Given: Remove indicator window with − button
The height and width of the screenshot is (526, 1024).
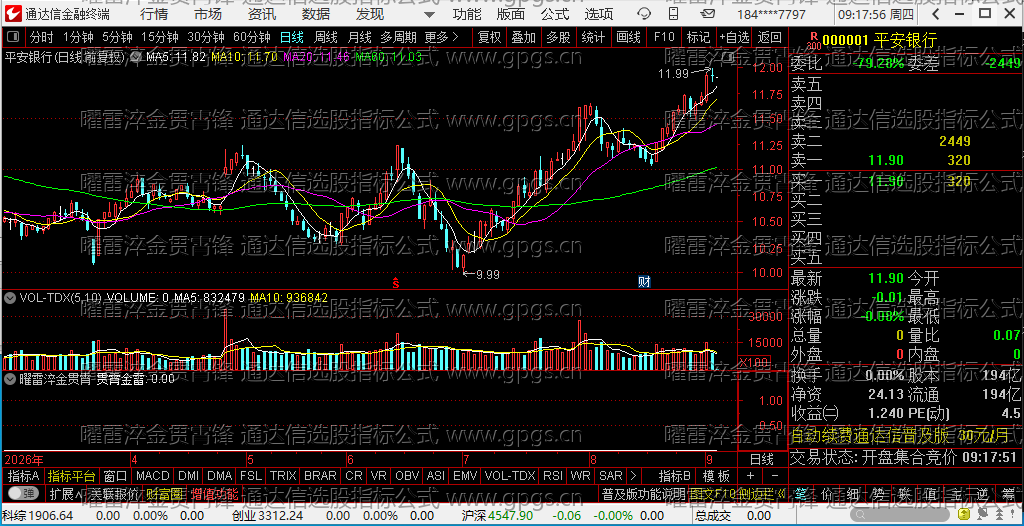Looking at the screenshot, I should coord(775,475).
